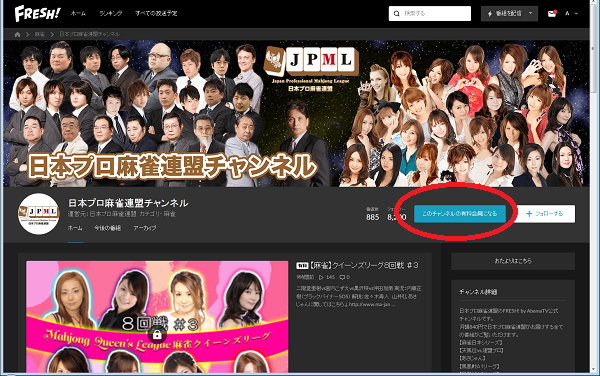
Task: Click the 885 broadcast count
Action: [x=372, y=217]
